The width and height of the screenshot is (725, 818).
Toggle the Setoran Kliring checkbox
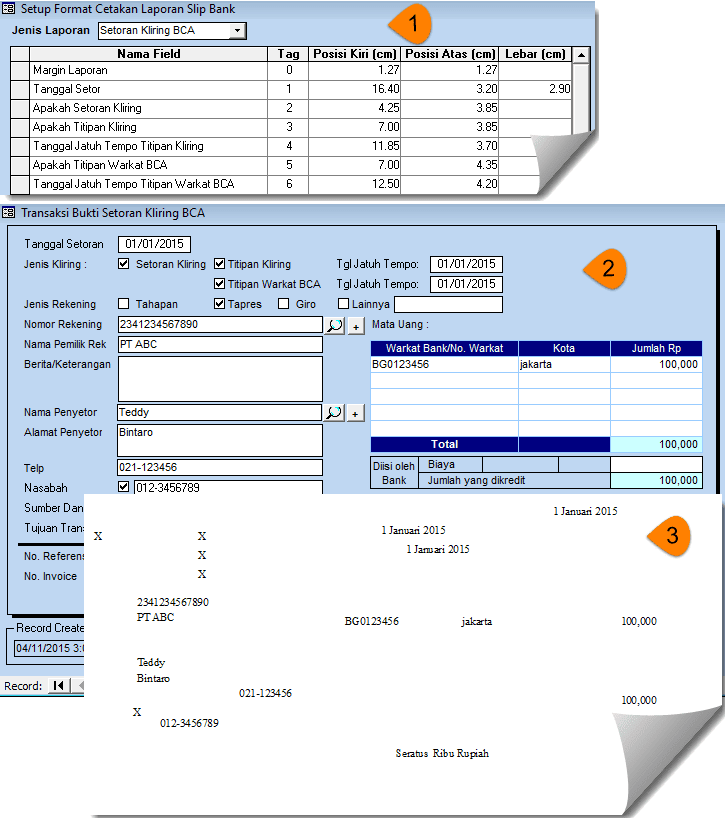coord(124,264)
